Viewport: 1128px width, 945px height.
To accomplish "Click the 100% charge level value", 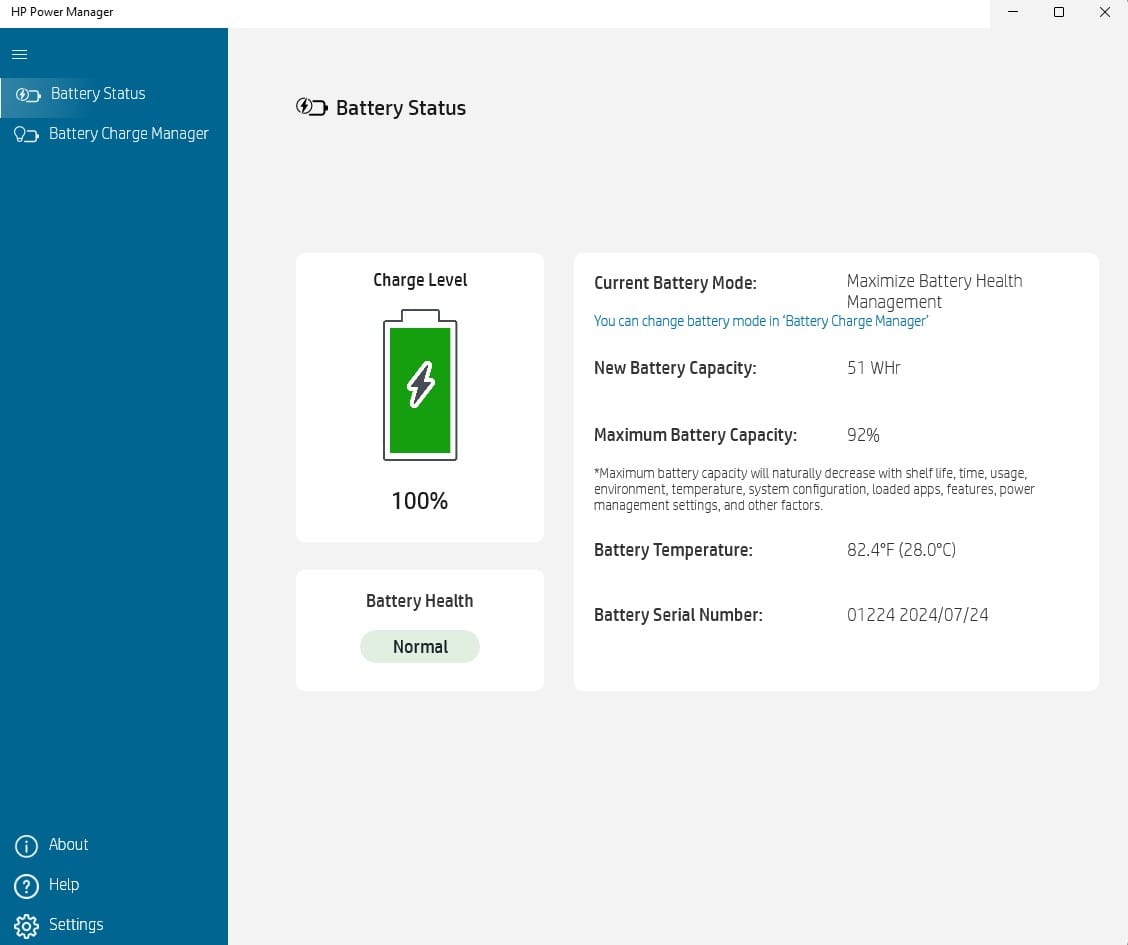I will [420, 501].
